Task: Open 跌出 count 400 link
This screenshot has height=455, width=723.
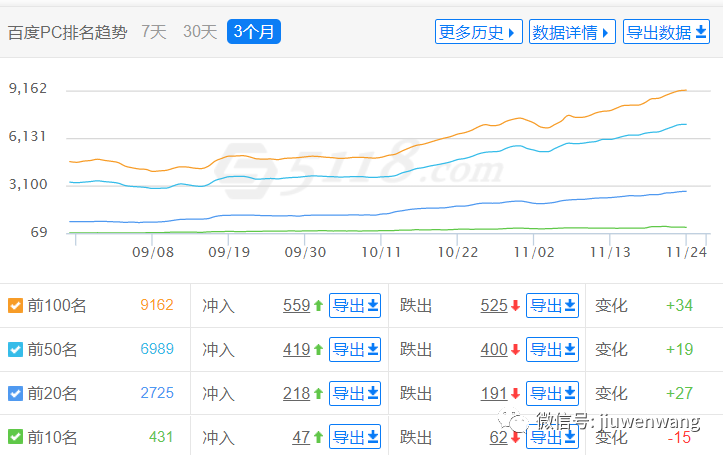Action: (x=494, y=349)
